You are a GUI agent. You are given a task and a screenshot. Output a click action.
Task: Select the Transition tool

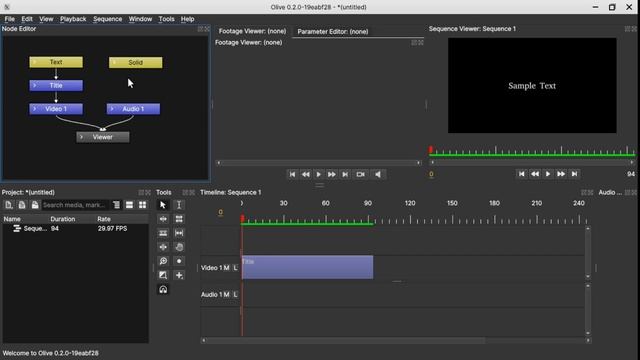pos(163,275)
